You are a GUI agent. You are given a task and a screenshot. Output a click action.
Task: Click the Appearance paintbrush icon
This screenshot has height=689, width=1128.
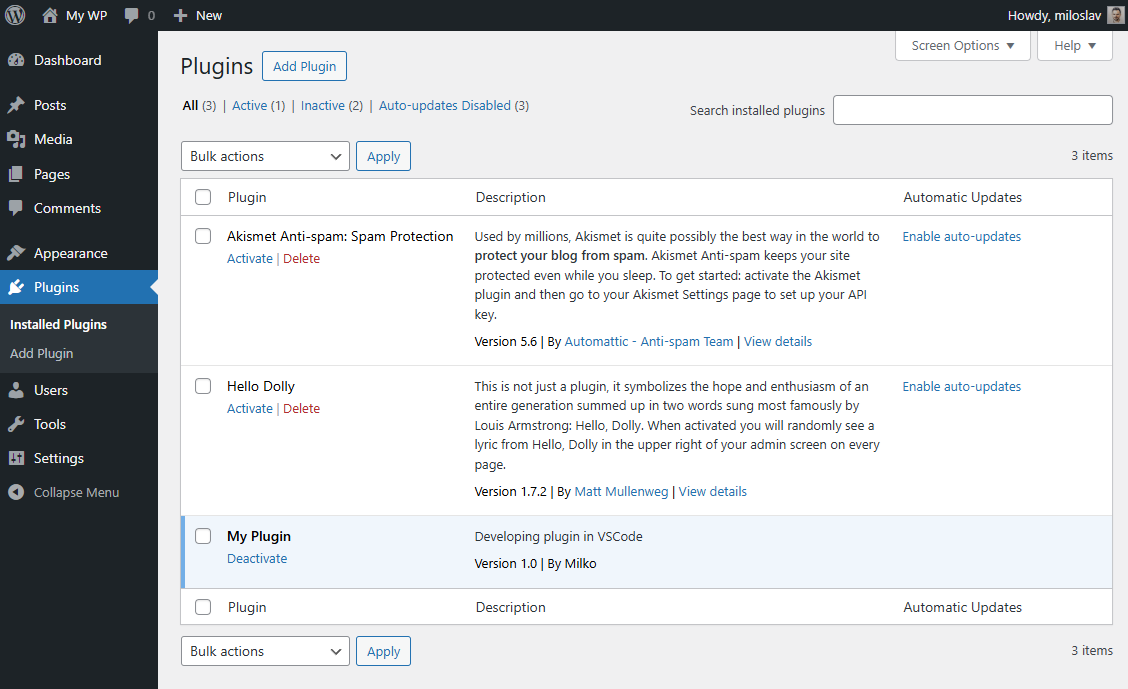[x=18, y=252]
